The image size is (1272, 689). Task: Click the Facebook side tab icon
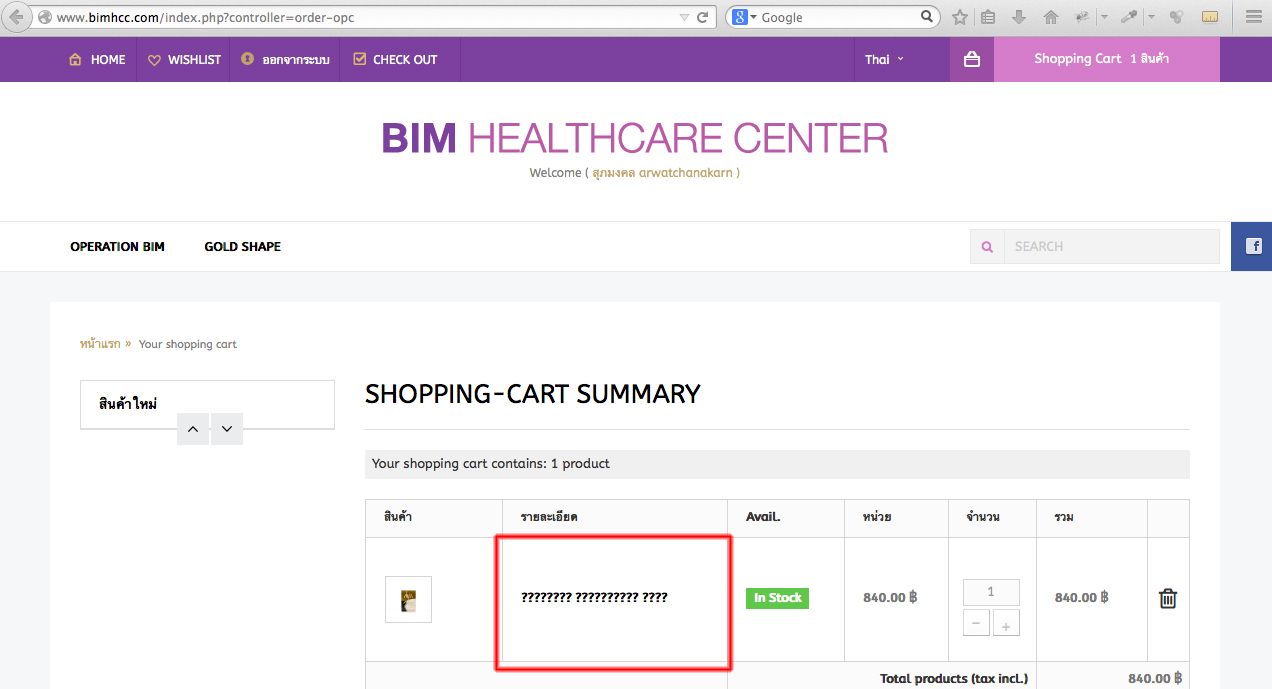click(x=1252, y=246)
